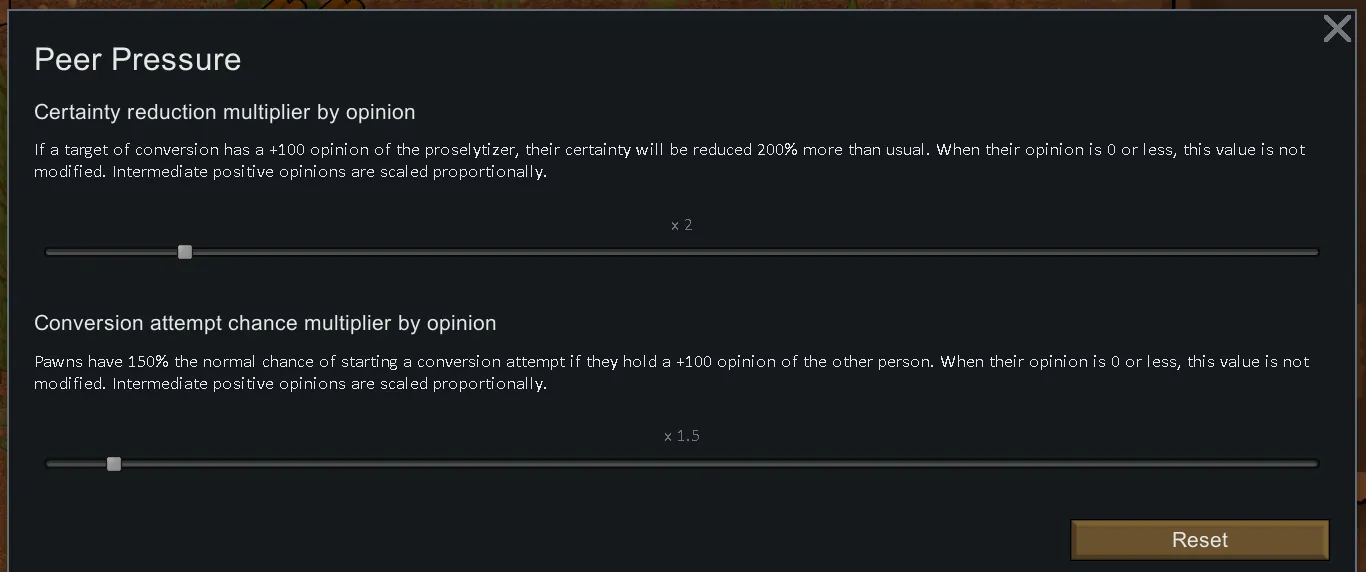Click the "Conversion attempt chance multiplier by opinion" heading
The width and height of the screenshot is (1366, 572).
coord(265,323)
